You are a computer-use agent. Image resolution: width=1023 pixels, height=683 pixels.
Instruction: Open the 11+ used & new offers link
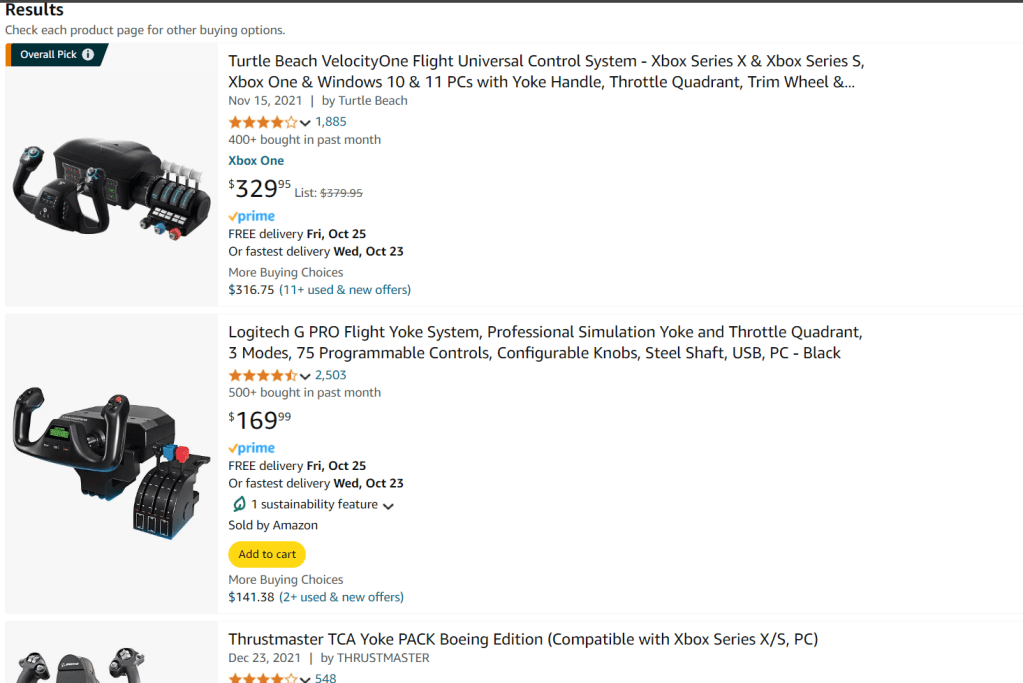pyautogui.click(x=345, y=290)
